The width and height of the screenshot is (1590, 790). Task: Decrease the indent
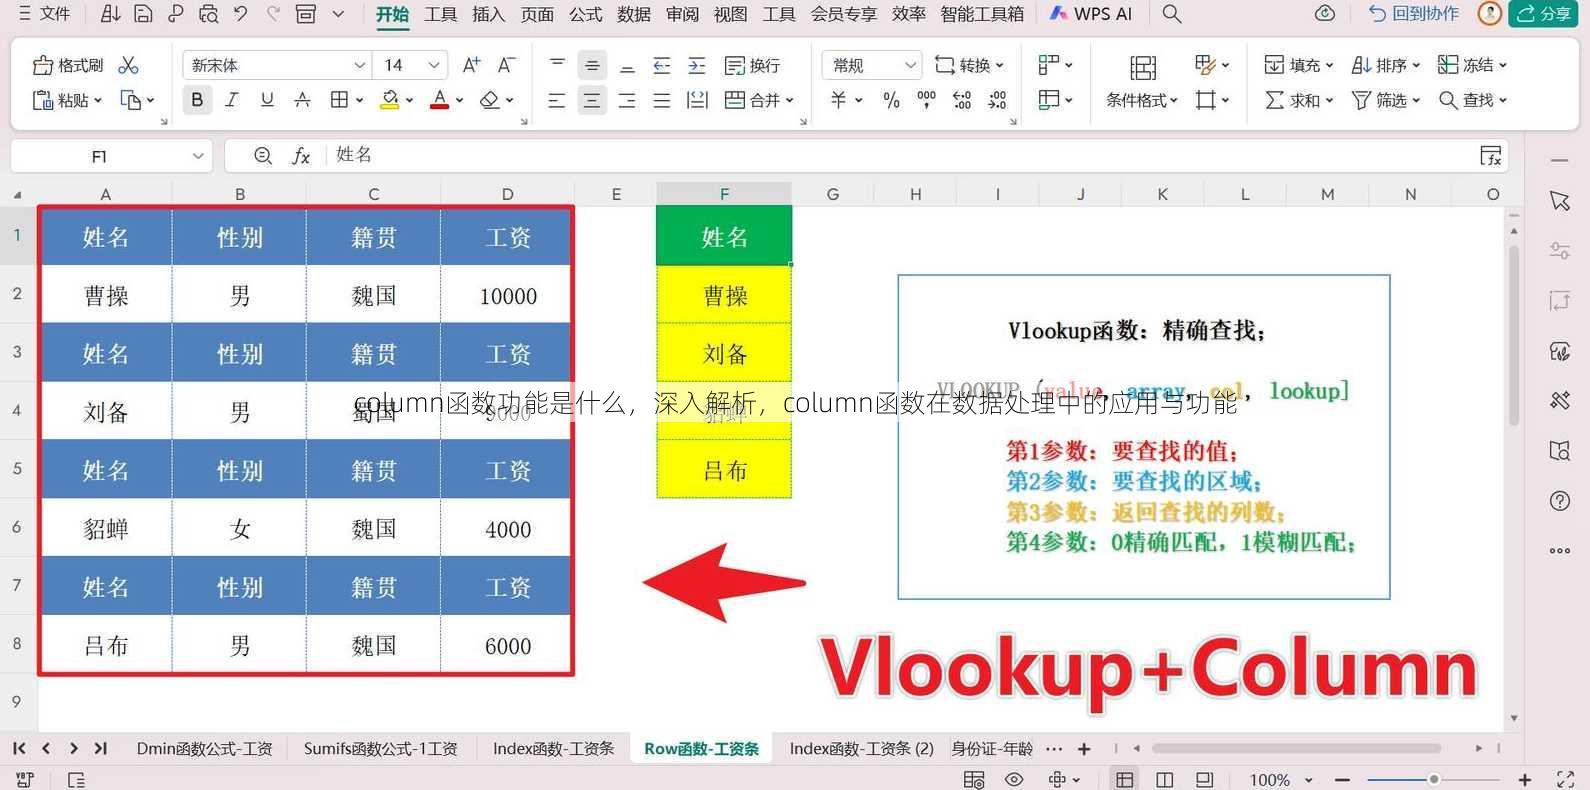(x=662, y=65)
